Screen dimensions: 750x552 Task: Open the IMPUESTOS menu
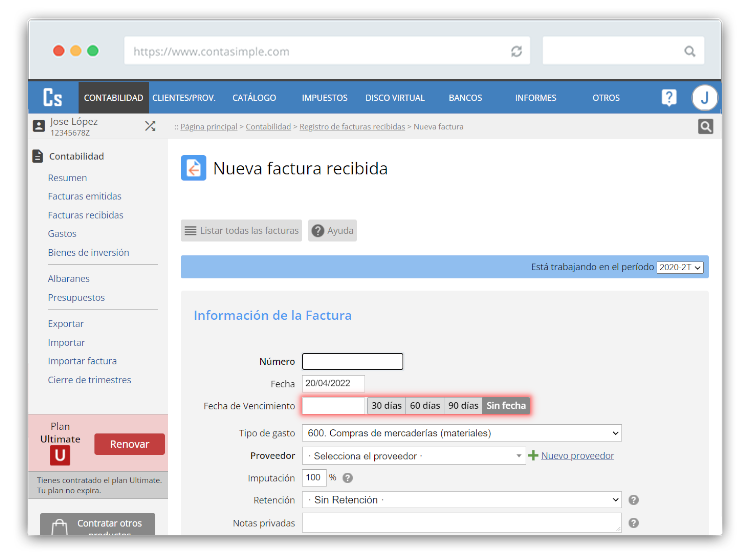[324, 98]
